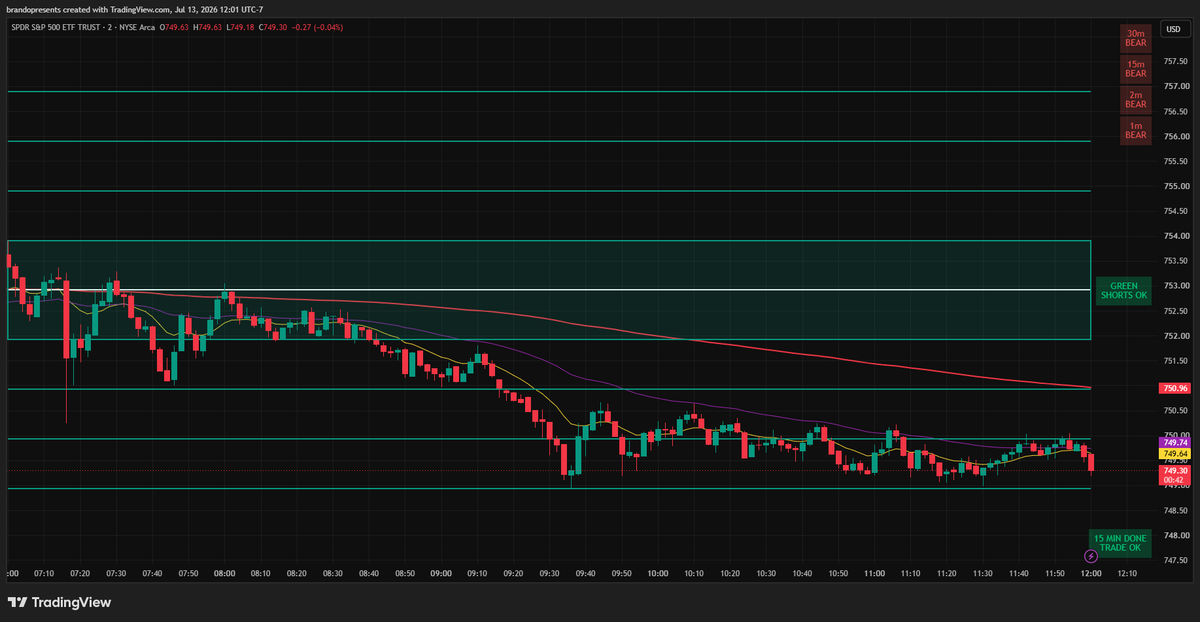Click the 2m BEAR indicator label
The width and height of the screenshot is (1200, 622).
[x=1135, y=99]
